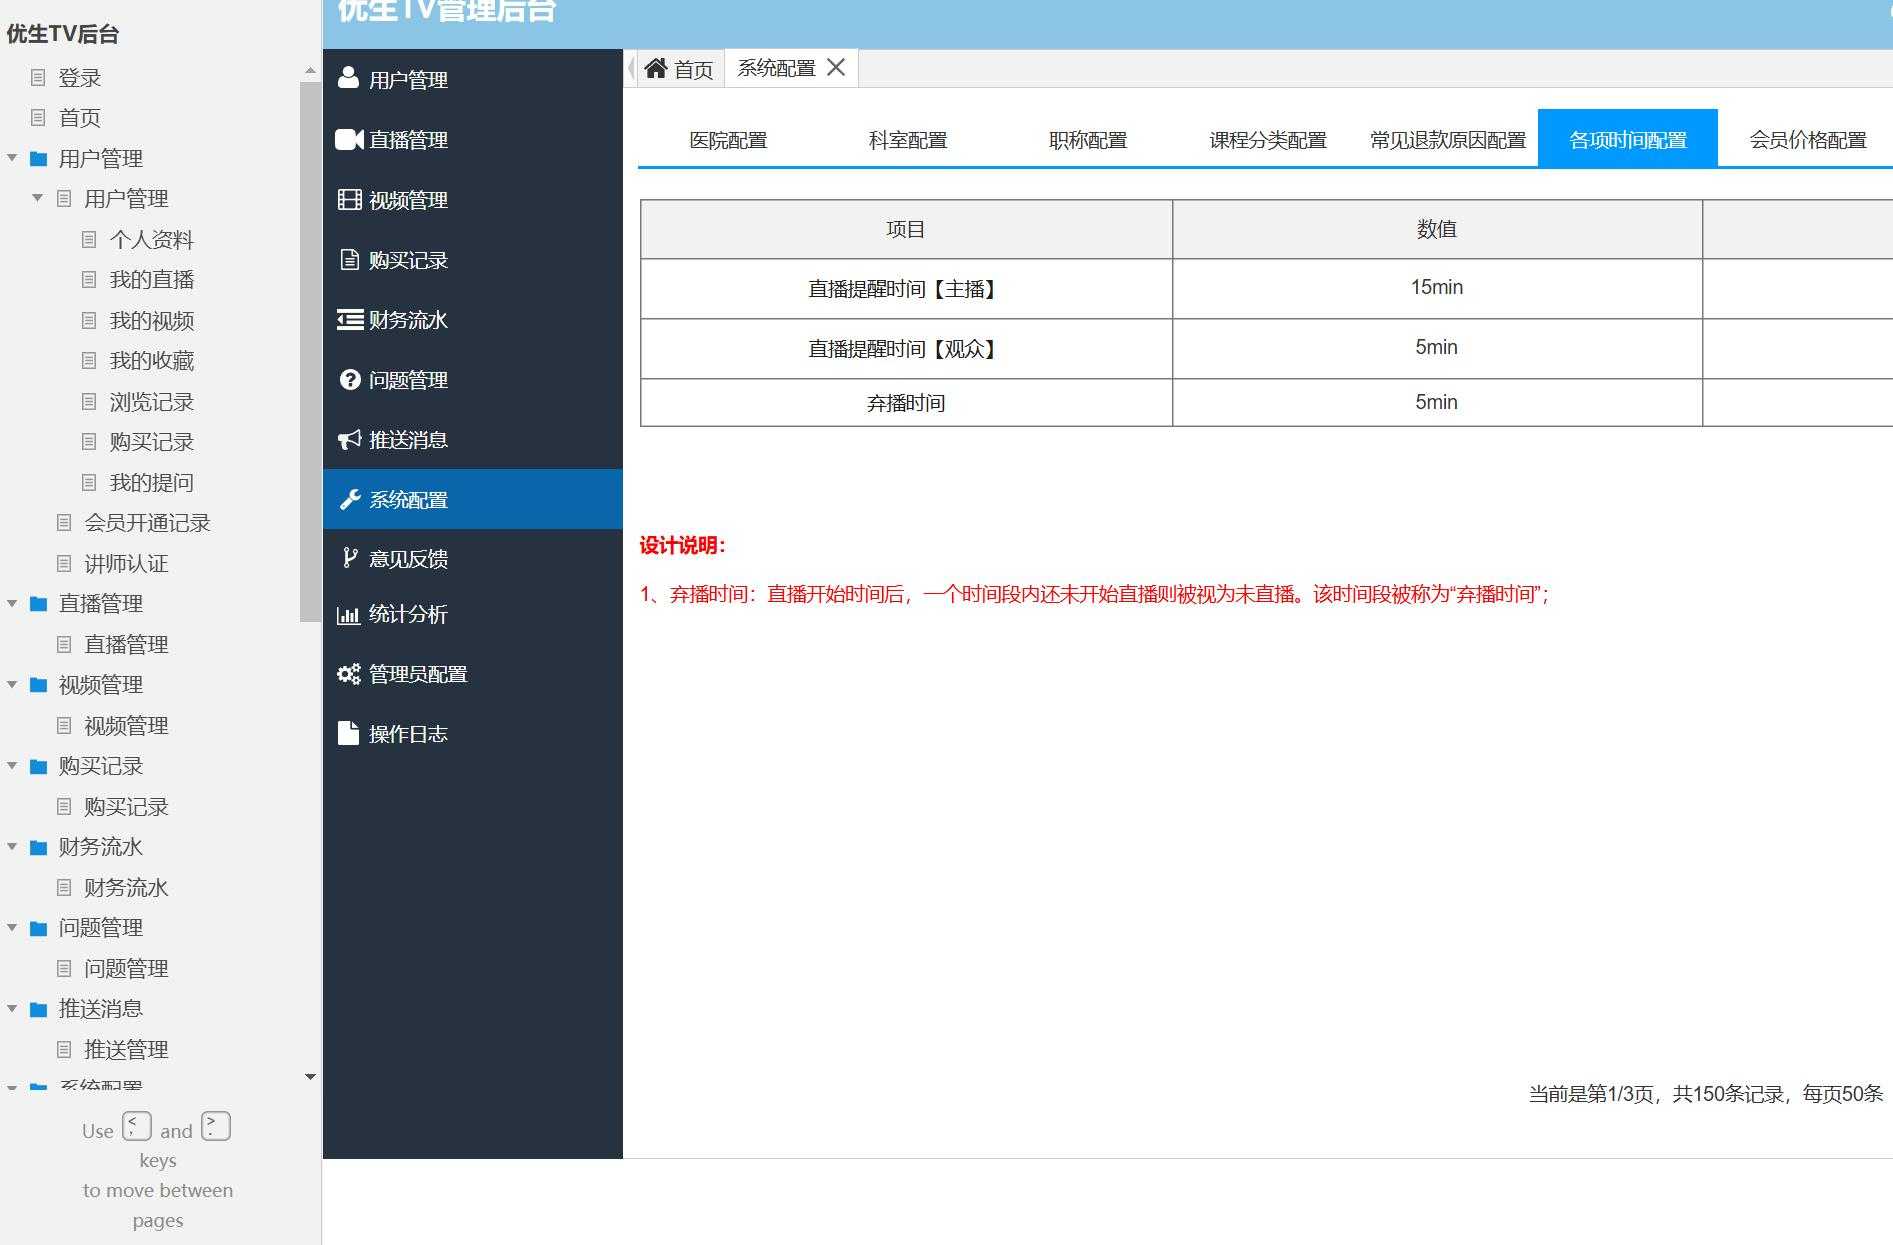Viewport: 1893px width, 1245px height.
Task: Click the 首页 home icon on the tab
Action: click(658, 67)
